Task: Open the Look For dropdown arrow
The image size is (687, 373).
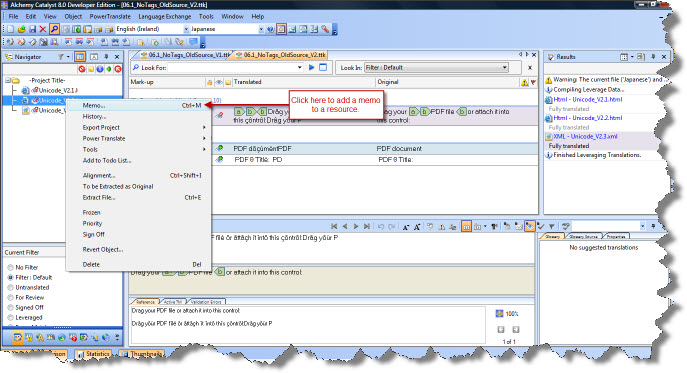Action: [300, 67]
